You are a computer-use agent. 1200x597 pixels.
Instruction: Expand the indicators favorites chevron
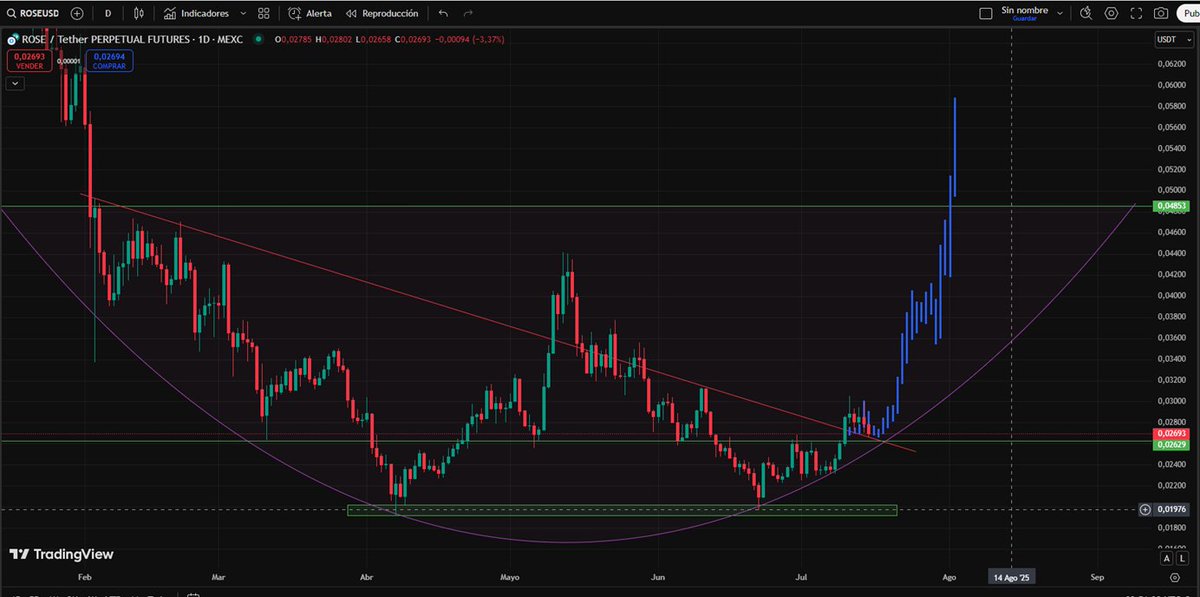(243, 14)
